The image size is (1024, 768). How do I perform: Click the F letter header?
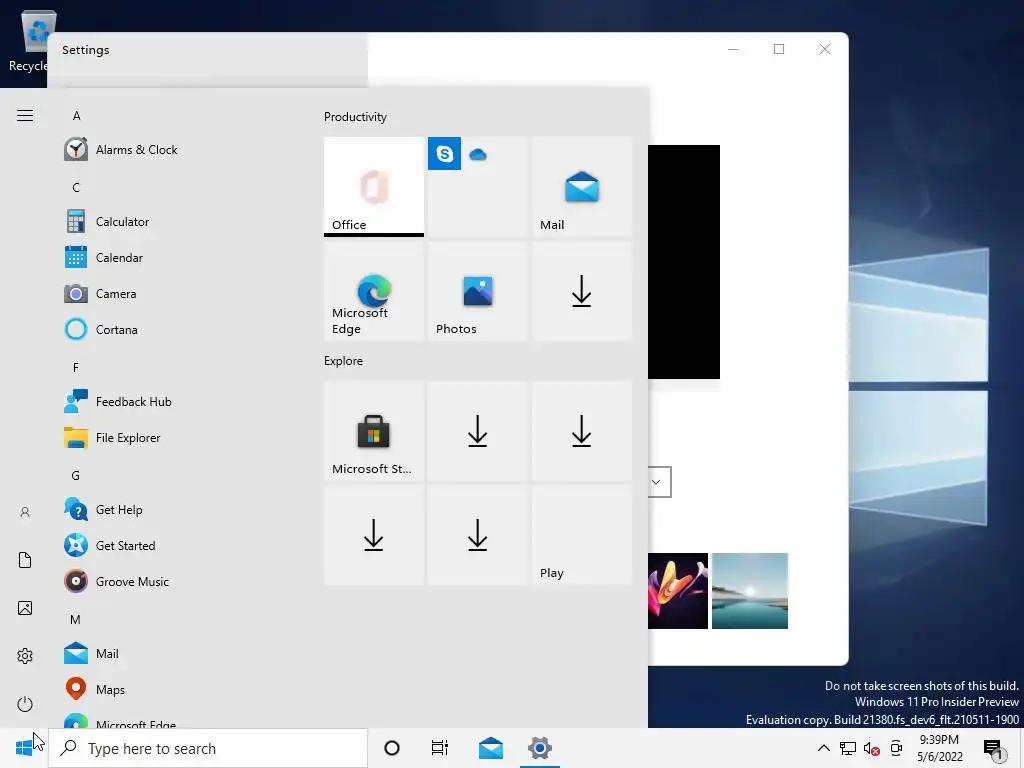(76, 368)
